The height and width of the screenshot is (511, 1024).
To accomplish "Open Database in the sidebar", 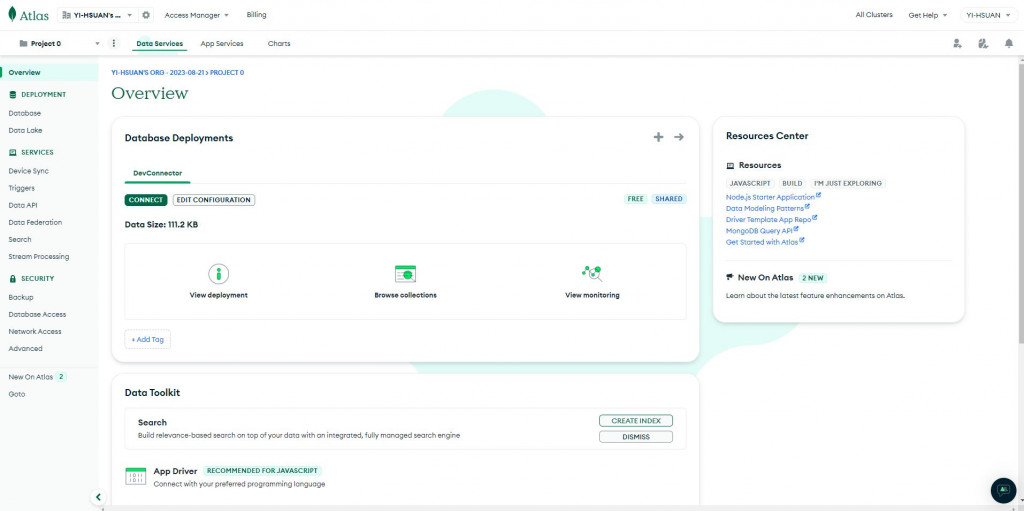I will tap(25, 114).
